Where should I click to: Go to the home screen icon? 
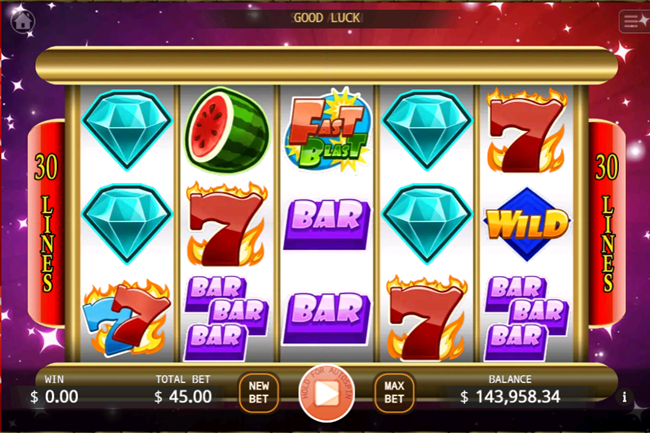22,20
